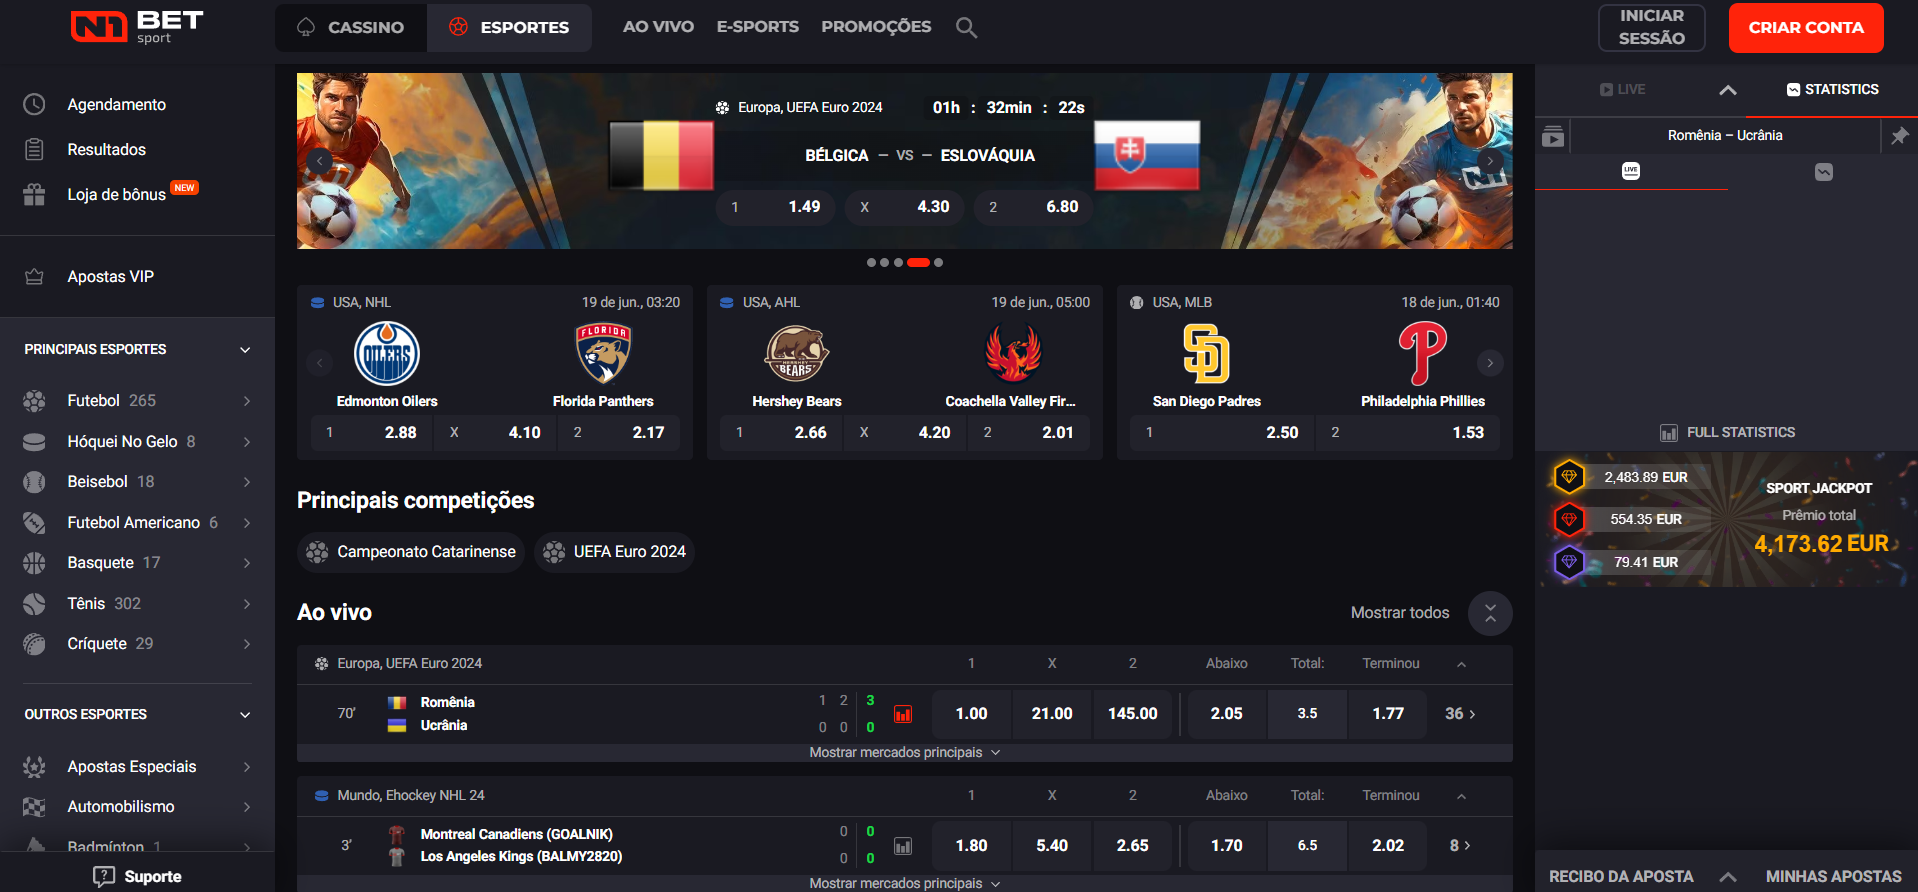Select Hóquei No Gelo puck icon
The width and height of the screenshot is (1918, 892).
[x=34, y=441]
